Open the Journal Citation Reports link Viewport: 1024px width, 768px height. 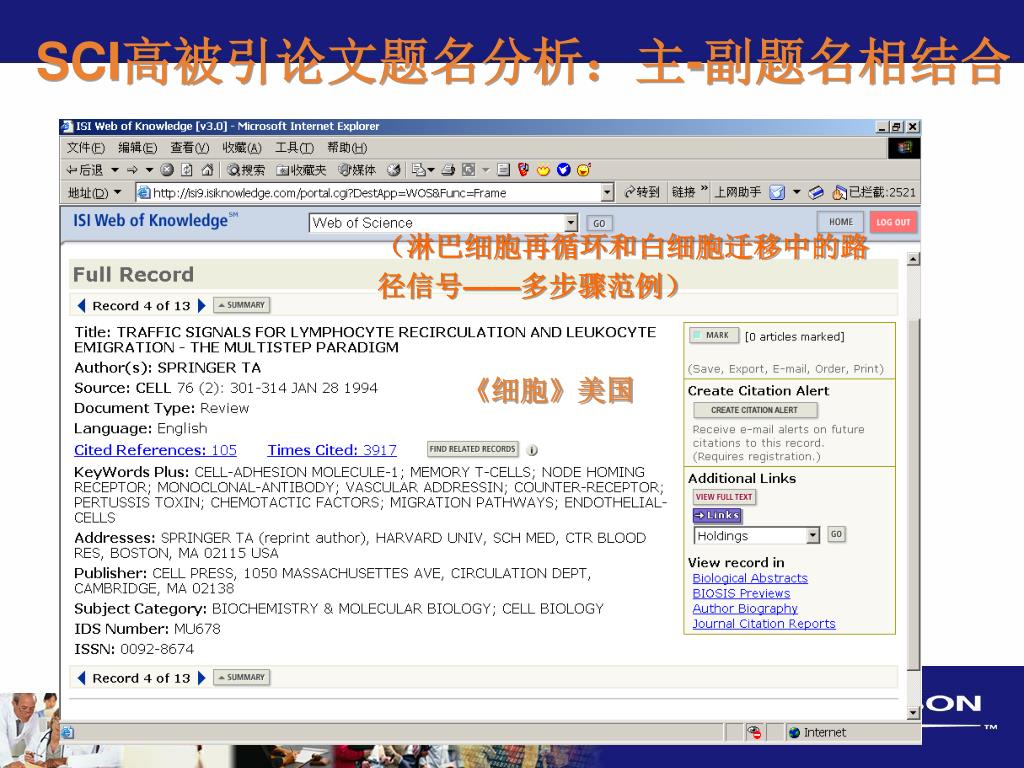[764, 624]
